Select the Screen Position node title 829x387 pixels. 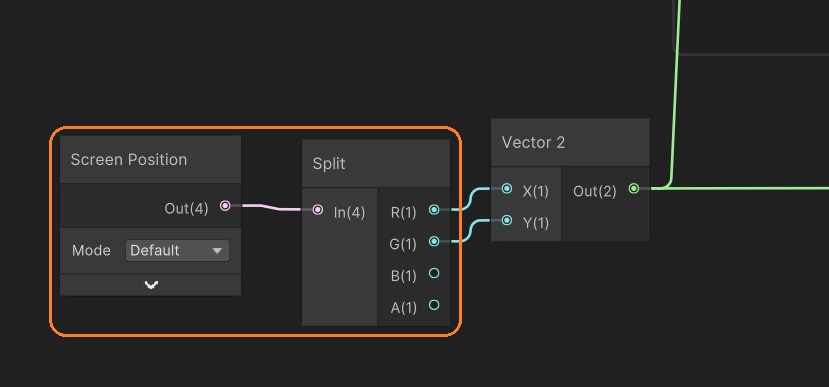pyautogui.click(x=129, y=160)
